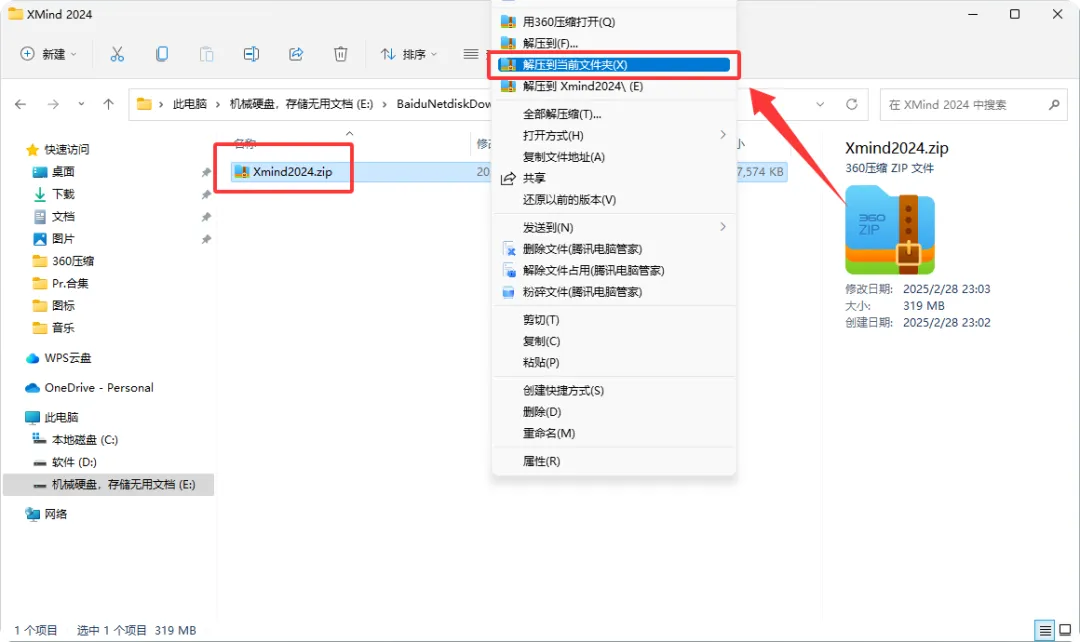The width and height of the screenshot is (1080, 642).
Task: Open 软件 (D:) drive
Action: pyautogui.click(x=65, y=462)
